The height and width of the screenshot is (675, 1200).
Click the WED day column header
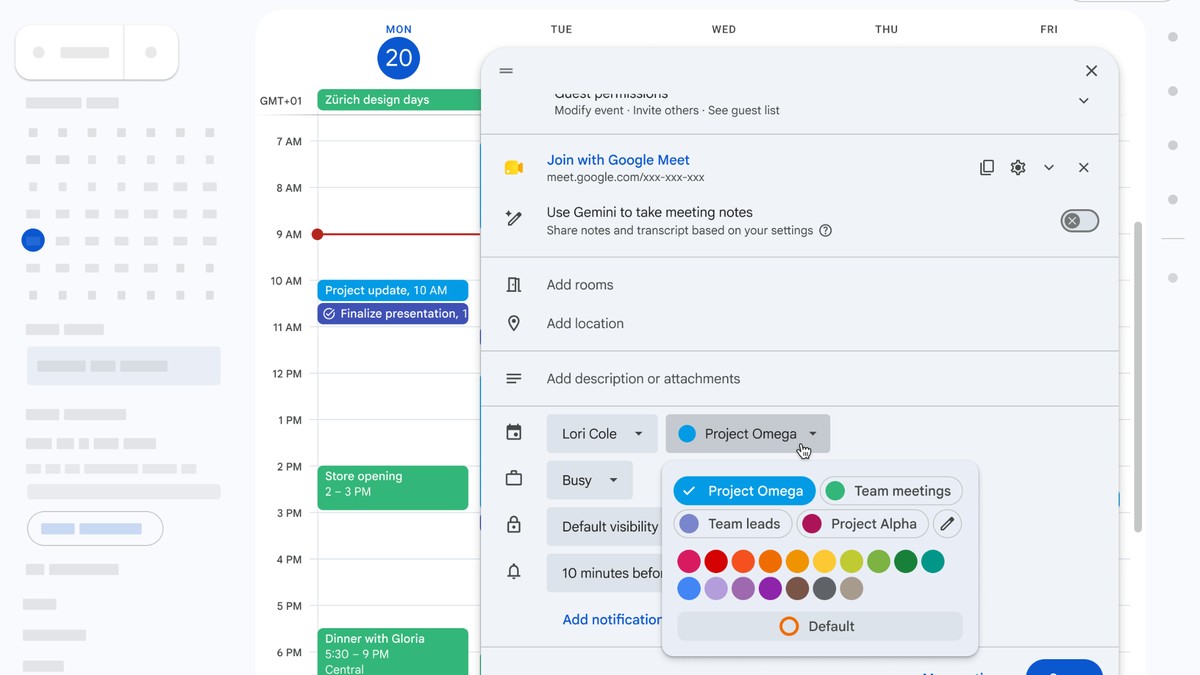coord(724,30)
